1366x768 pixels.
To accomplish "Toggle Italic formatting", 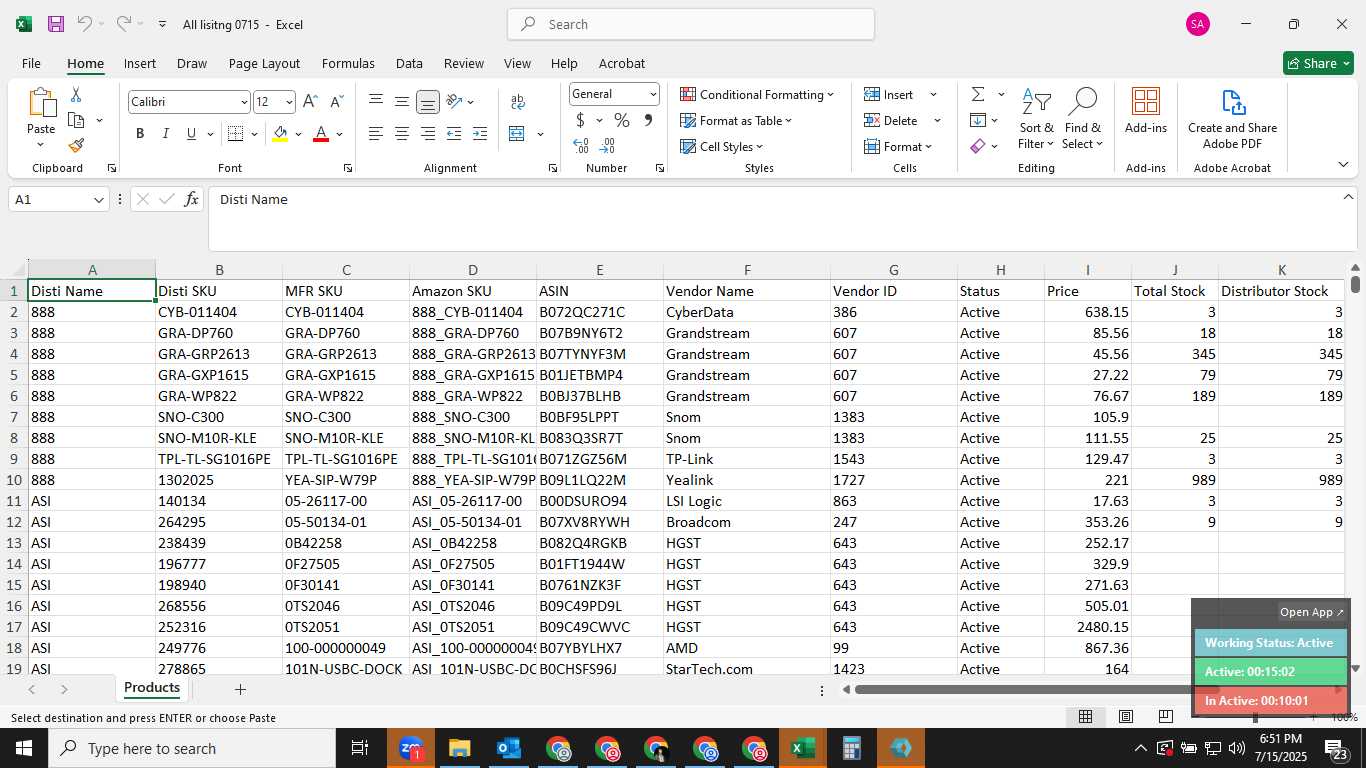I will coord(166,134).
